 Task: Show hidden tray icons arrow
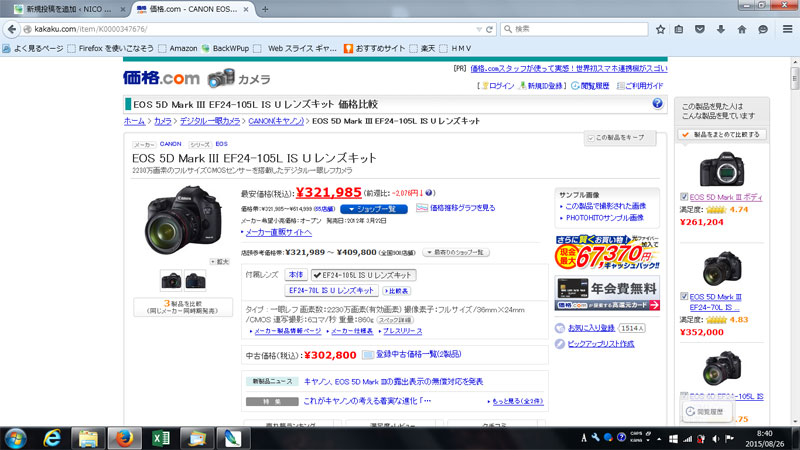click(659, 439)
